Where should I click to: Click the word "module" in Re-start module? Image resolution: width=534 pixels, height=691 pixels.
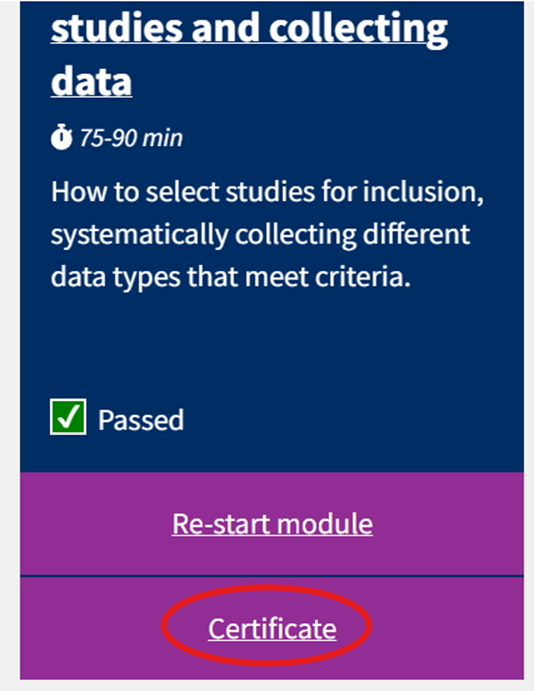click(x=325, y=524)
